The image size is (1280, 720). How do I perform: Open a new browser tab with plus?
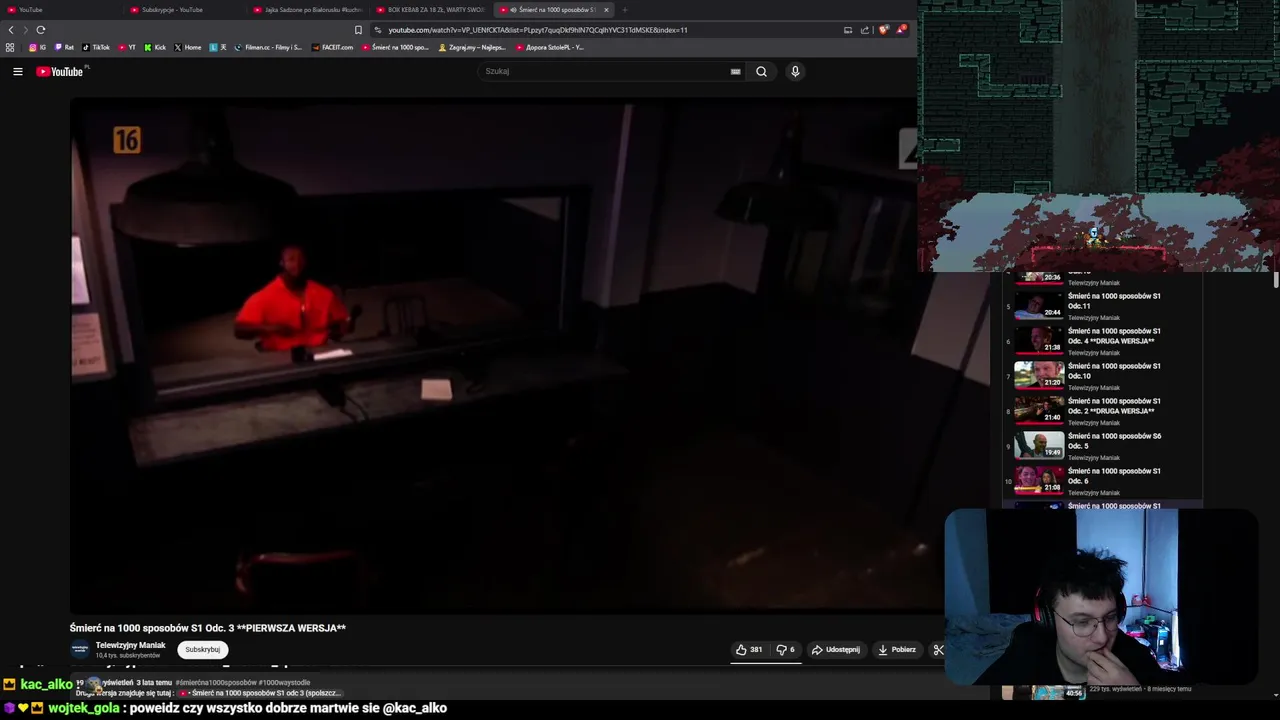(x=625, y=10)
